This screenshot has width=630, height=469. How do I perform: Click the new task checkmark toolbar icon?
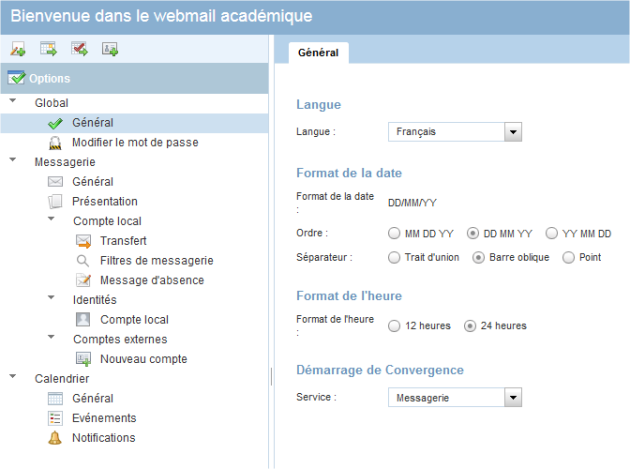(79, 49)
